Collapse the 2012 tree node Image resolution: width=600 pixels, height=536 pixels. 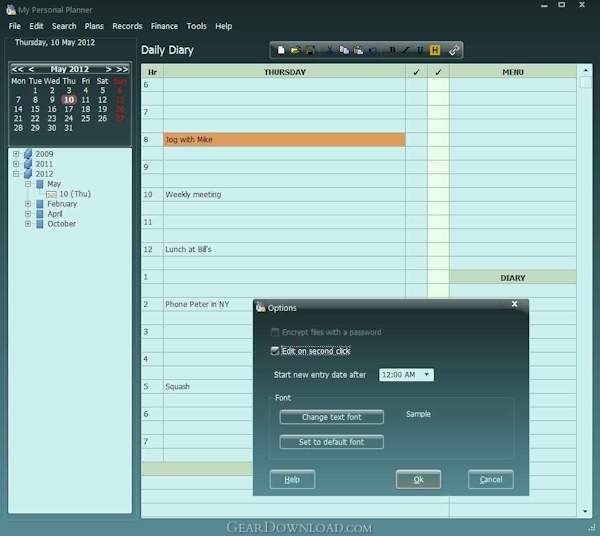15,174
